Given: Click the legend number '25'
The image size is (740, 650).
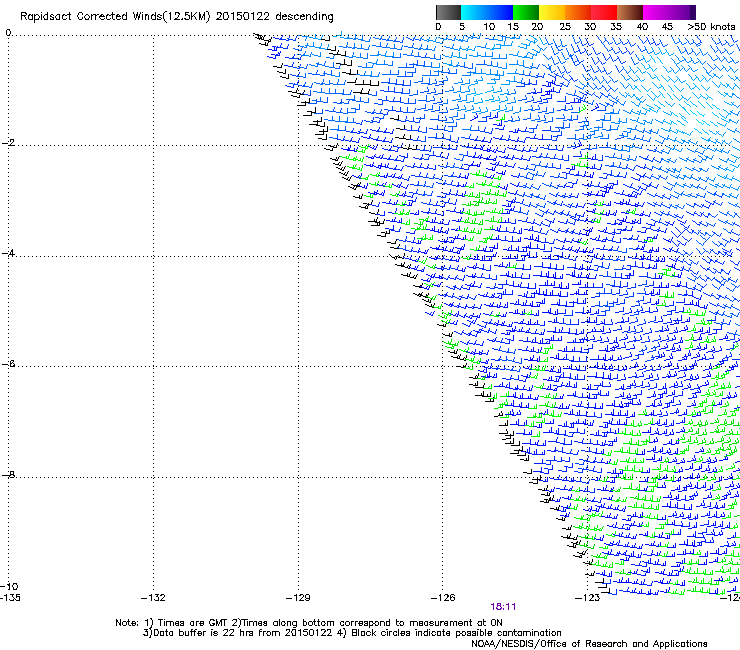Looking at the screenshot, I should tap(565, 27).
